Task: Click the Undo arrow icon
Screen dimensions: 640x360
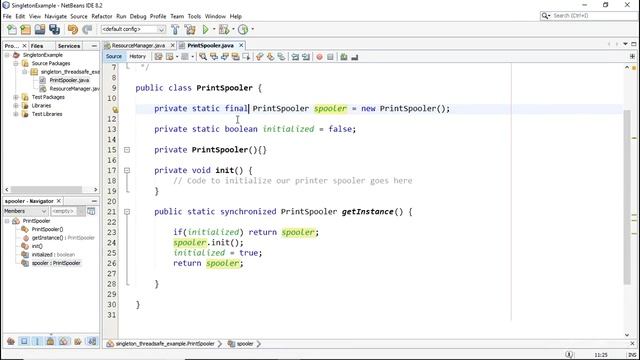Action: tap(73, 29)
